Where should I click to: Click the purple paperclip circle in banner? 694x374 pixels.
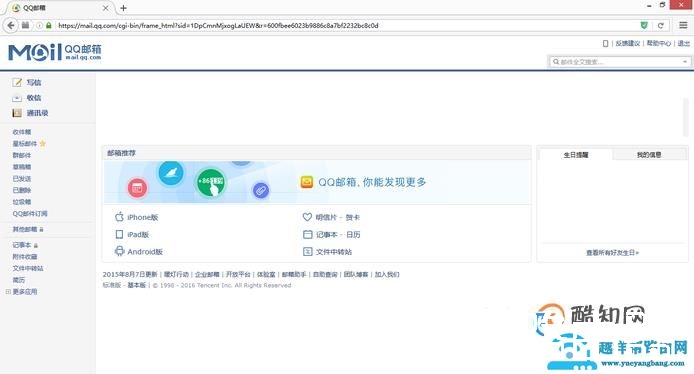pos(261,191)
